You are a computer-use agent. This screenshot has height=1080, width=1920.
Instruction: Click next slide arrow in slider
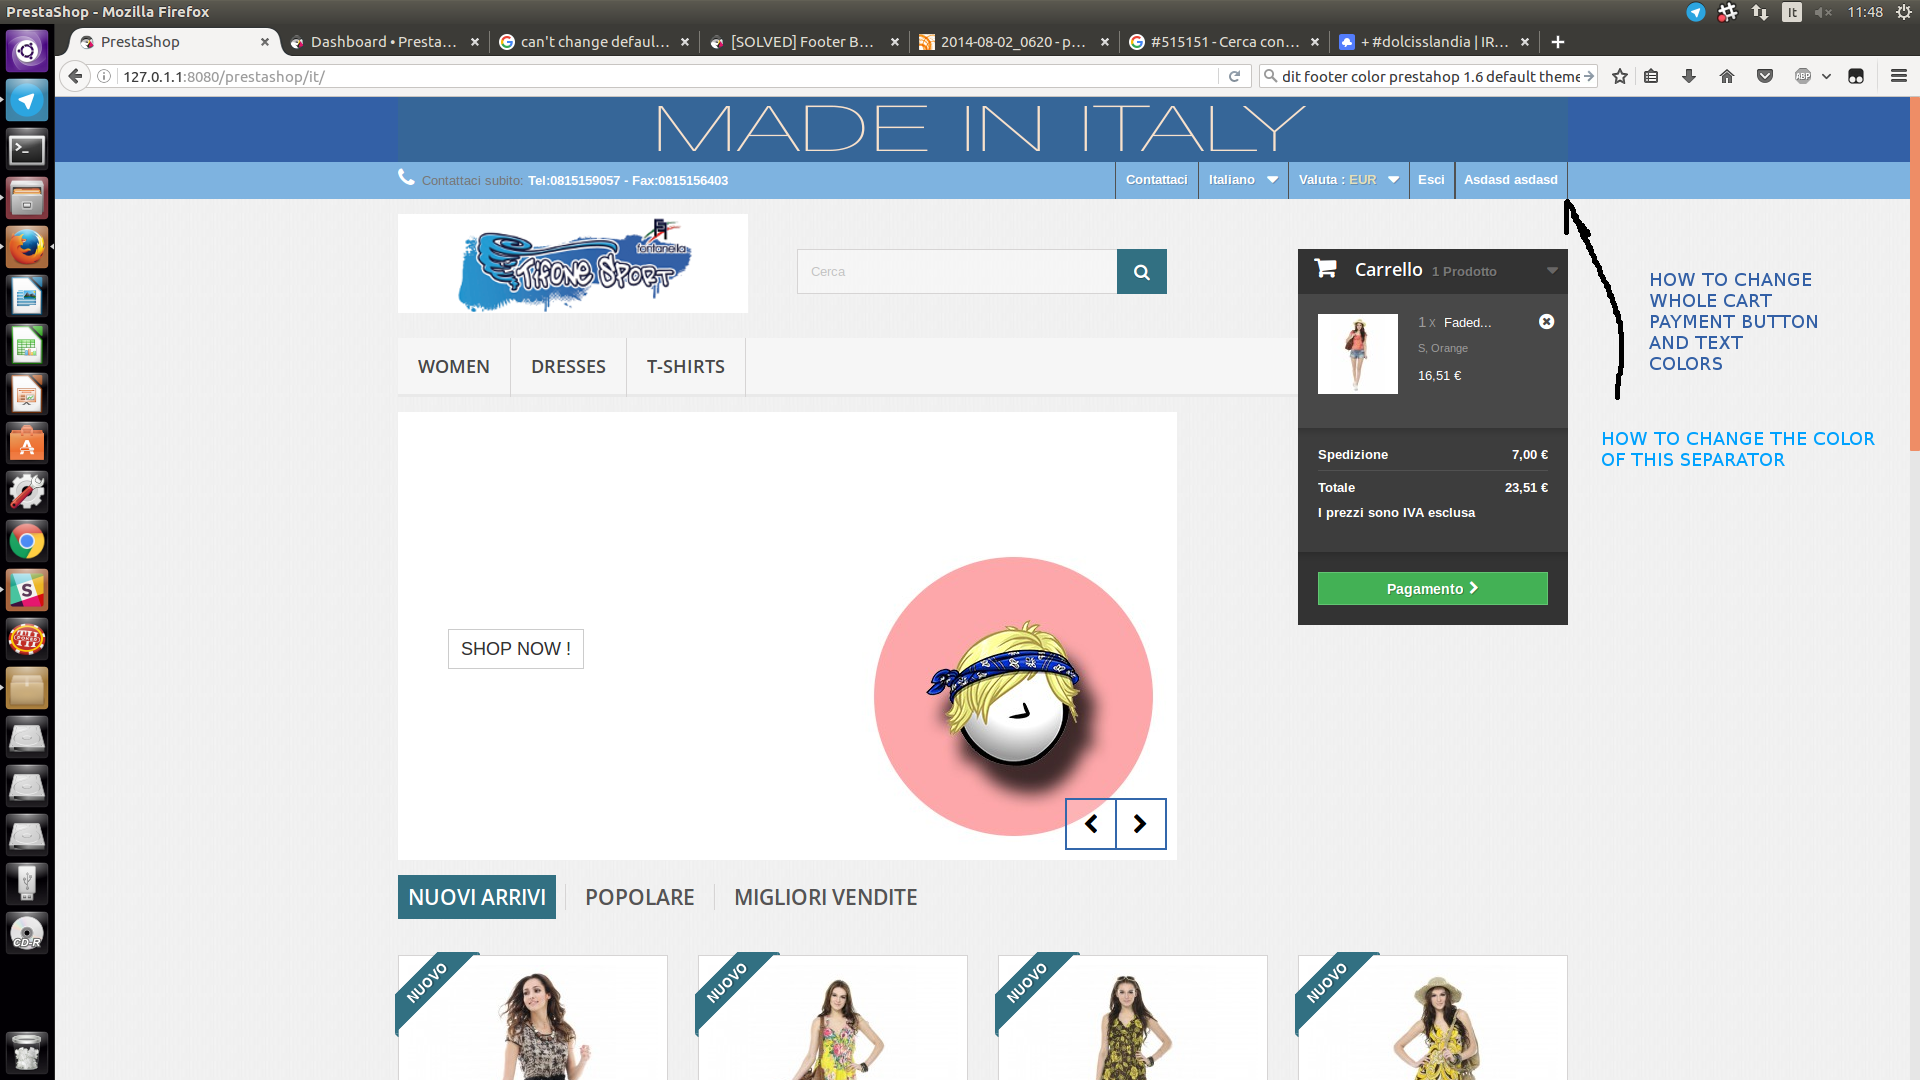coord(1140,824)
